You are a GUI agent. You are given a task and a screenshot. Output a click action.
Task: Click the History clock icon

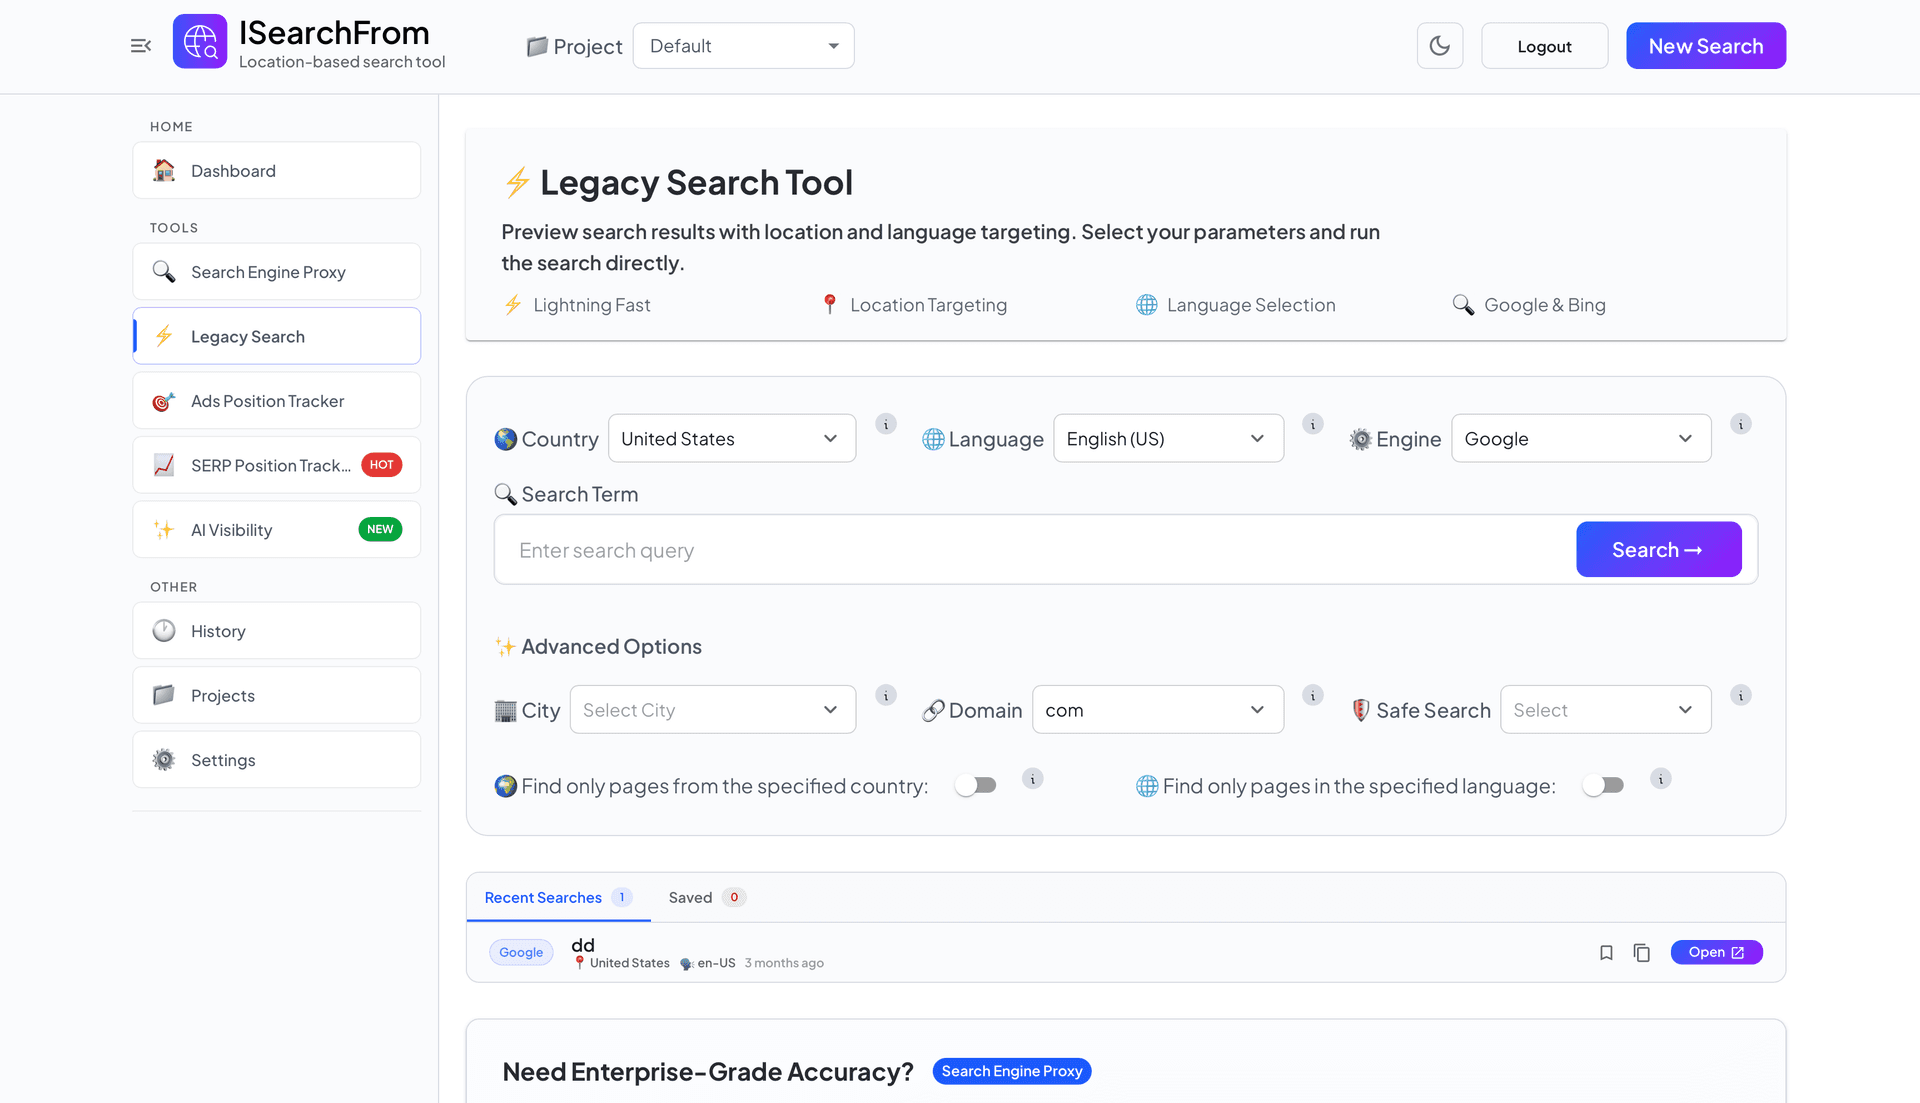pos(164,631)
